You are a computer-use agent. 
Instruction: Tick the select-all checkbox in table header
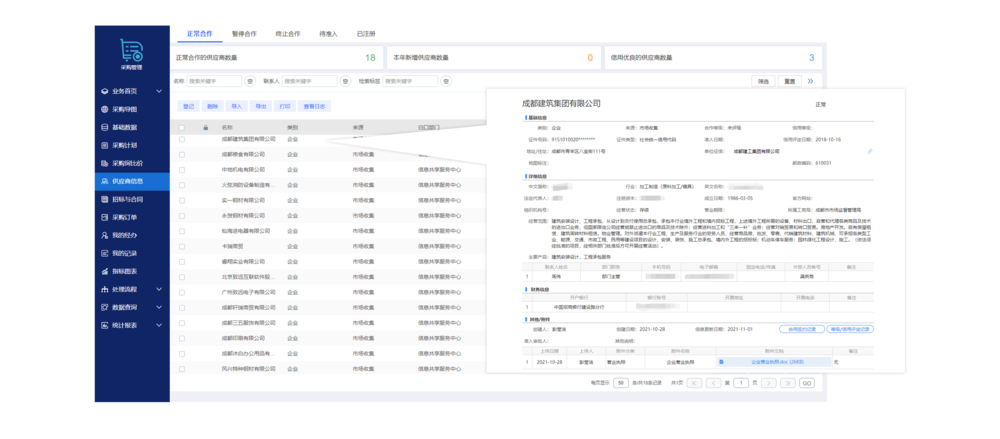point(182,128)
